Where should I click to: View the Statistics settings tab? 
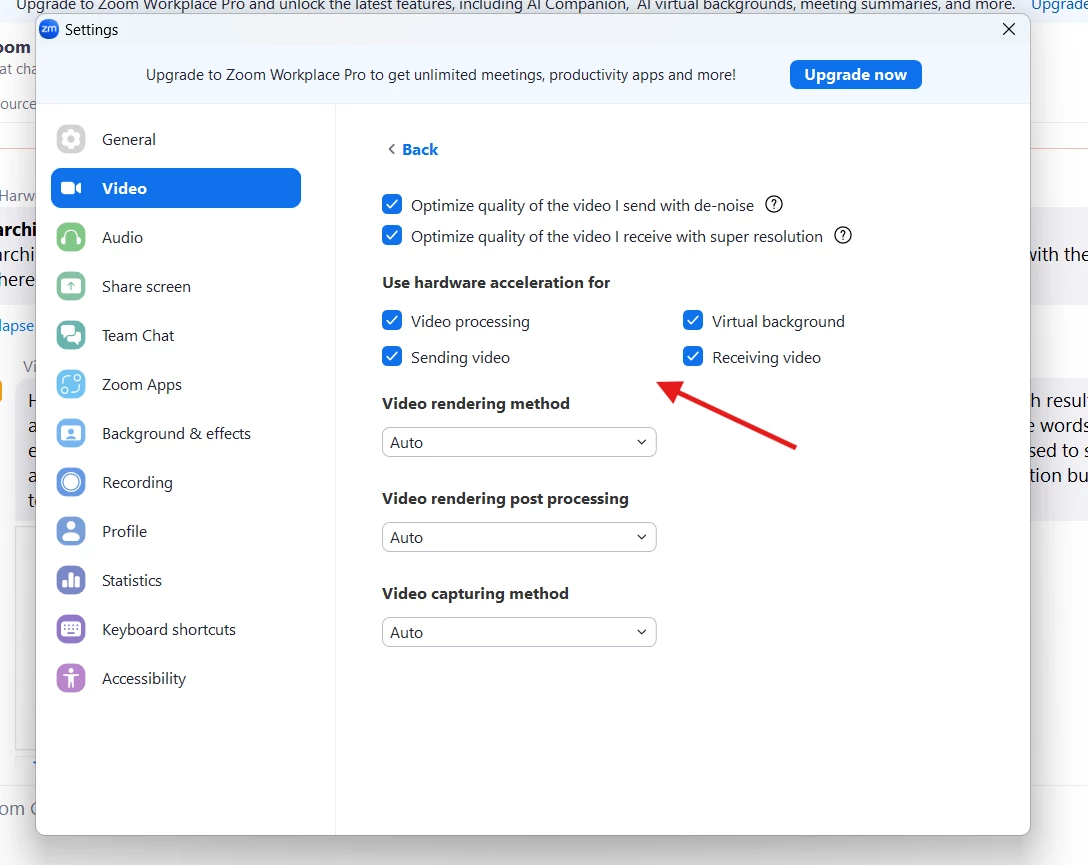click(176, 581)
